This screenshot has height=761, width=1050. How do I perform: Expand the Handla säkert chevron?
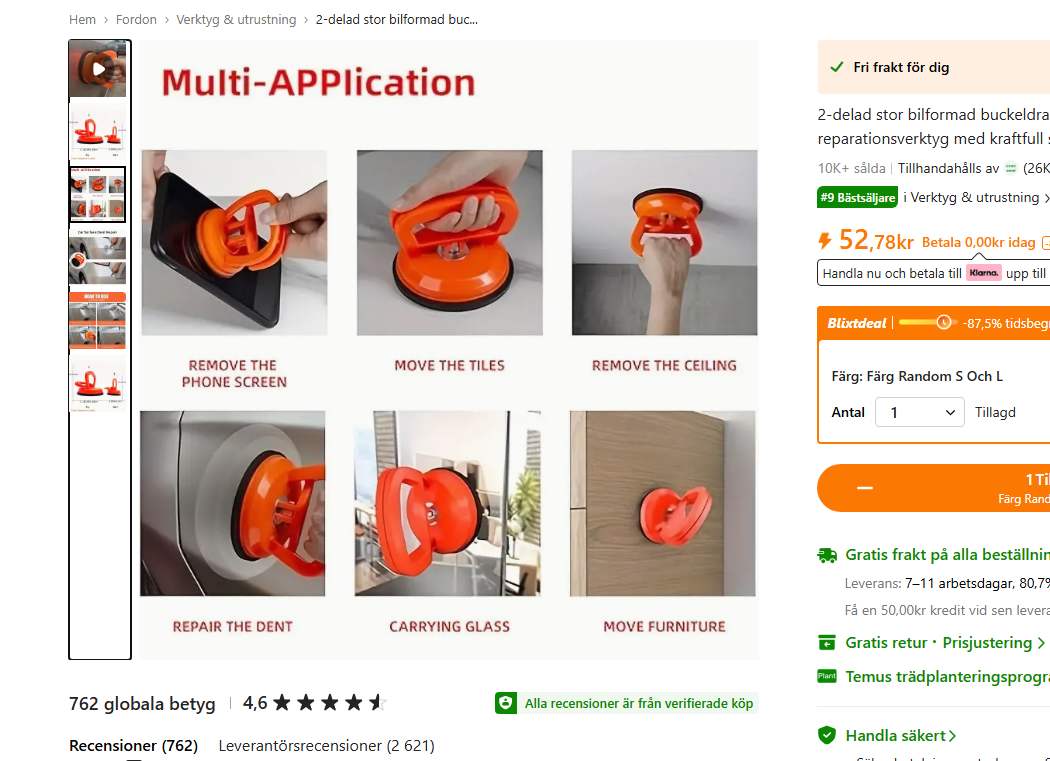coord(952,736)
